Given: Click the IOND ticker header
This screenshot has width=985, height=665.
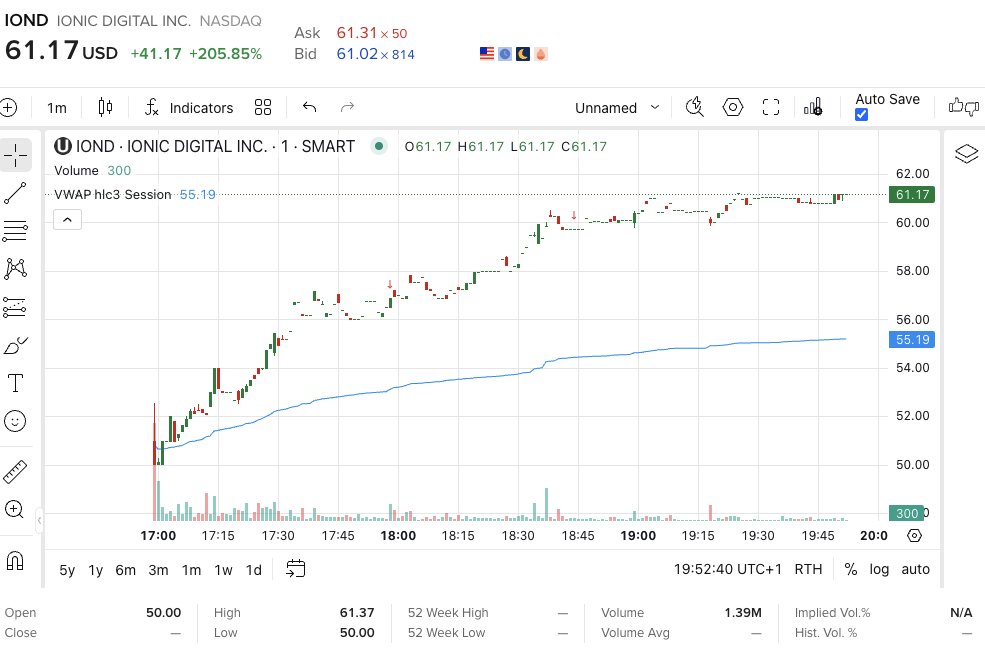Looking at the screenshot, I should (x=26, y=21).
